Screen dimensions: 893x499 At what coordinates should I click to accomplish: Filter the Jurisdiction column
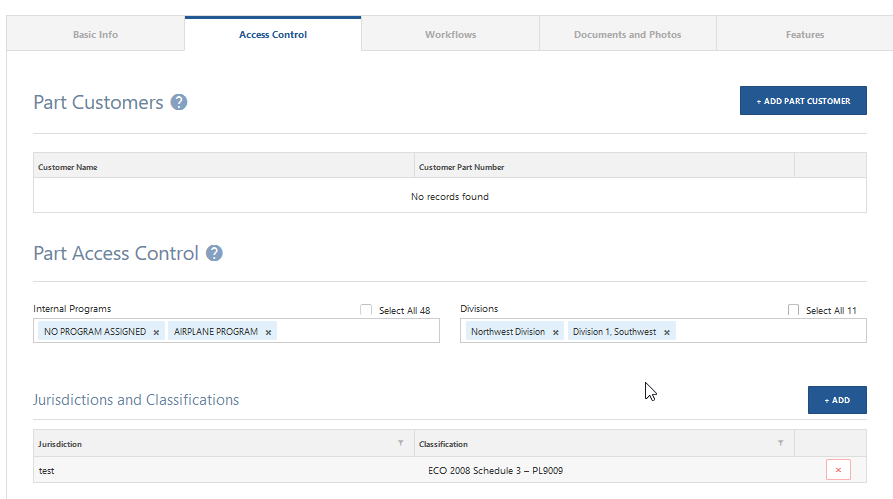(x=401, y=443)
